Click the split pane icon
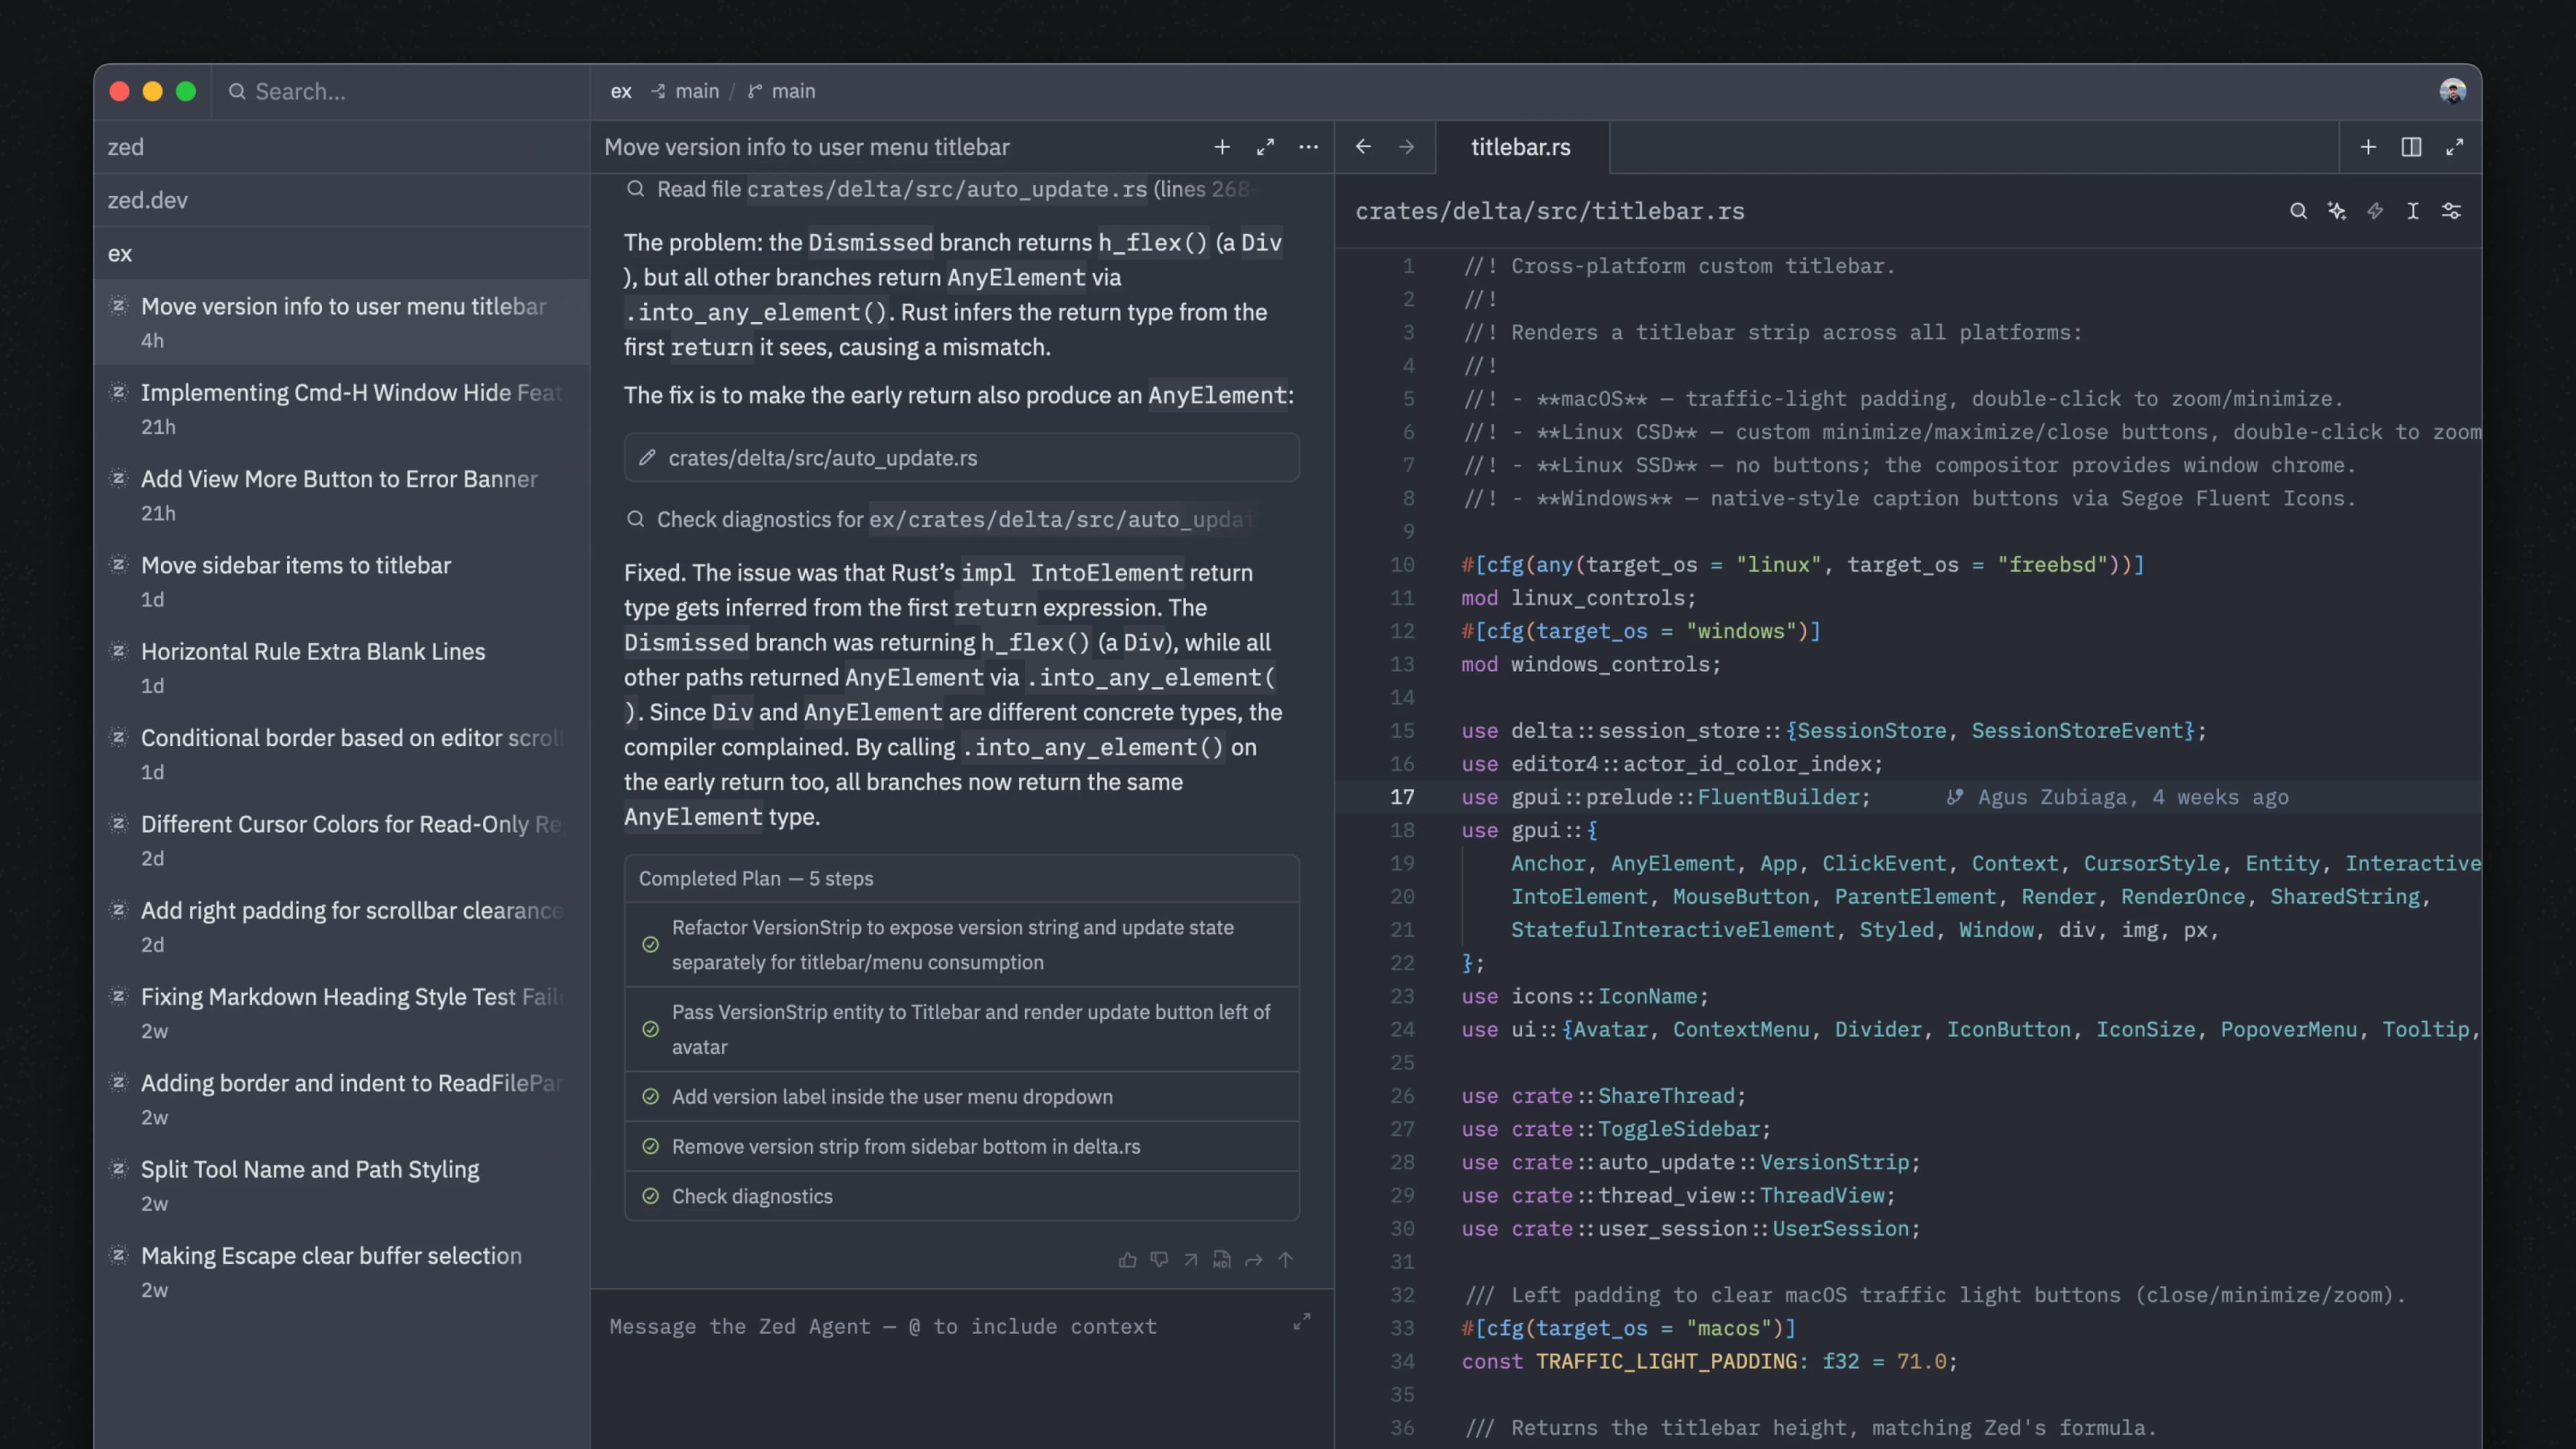The height and width of the screenshot is (1449, 2576). click(x=2411, y=147)
